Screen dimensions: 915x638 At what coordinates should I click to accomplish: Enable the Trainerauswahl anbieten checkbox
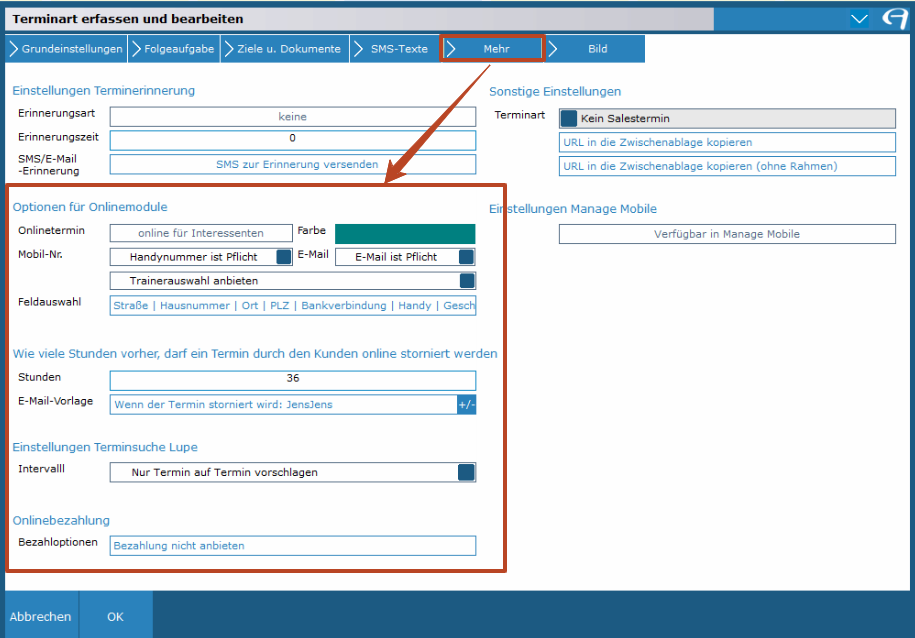point(466,281)
